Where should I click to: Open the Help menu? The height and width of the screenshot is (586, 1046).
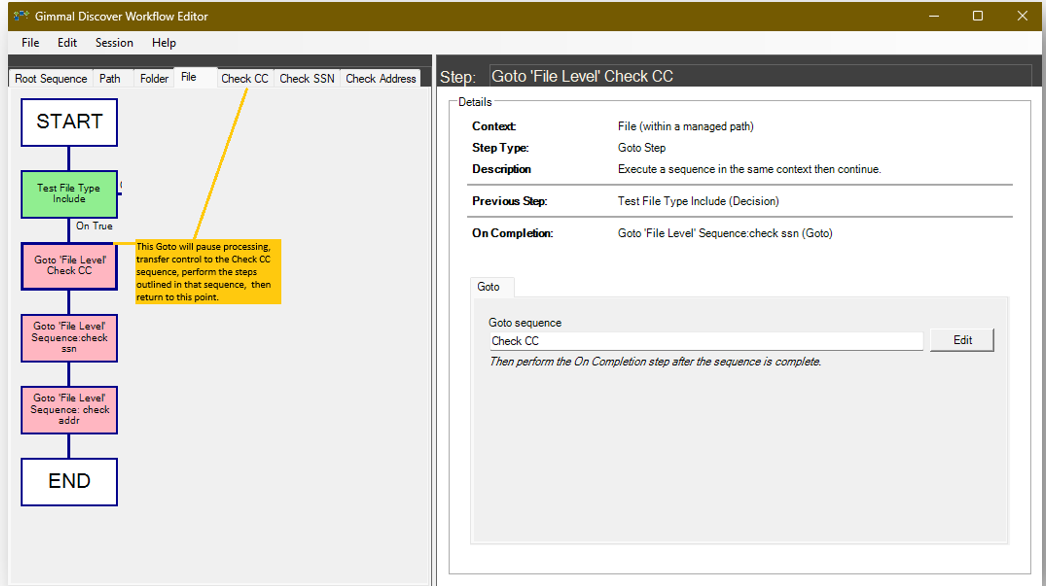pos(164,43)
